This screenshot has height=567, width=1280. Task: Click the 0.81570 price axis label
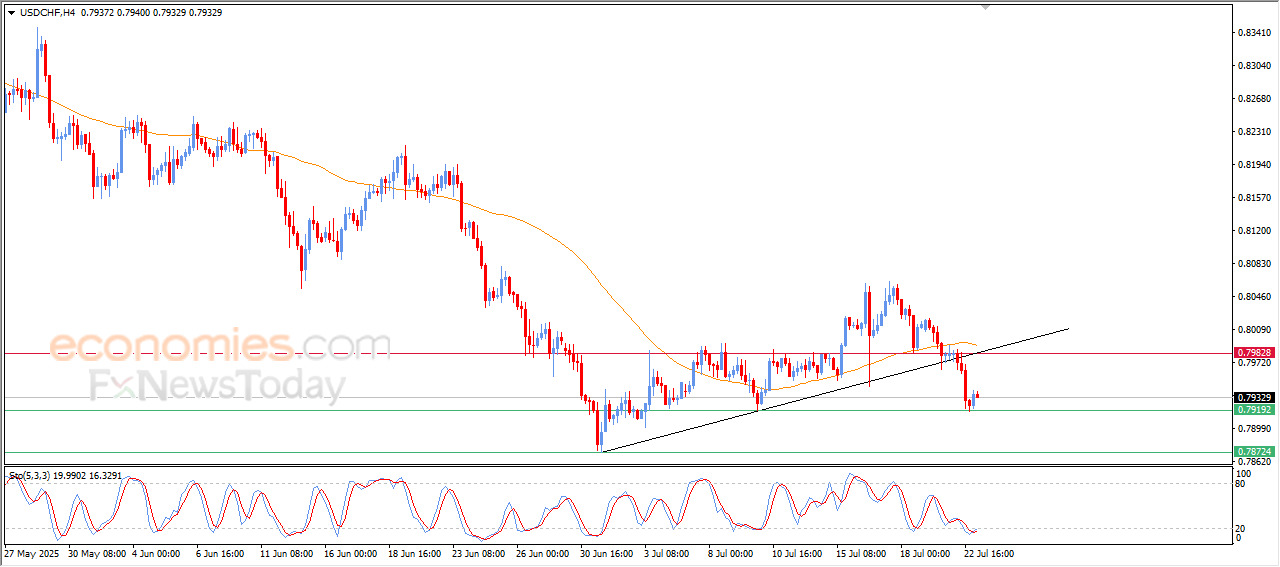point(1254,198)
